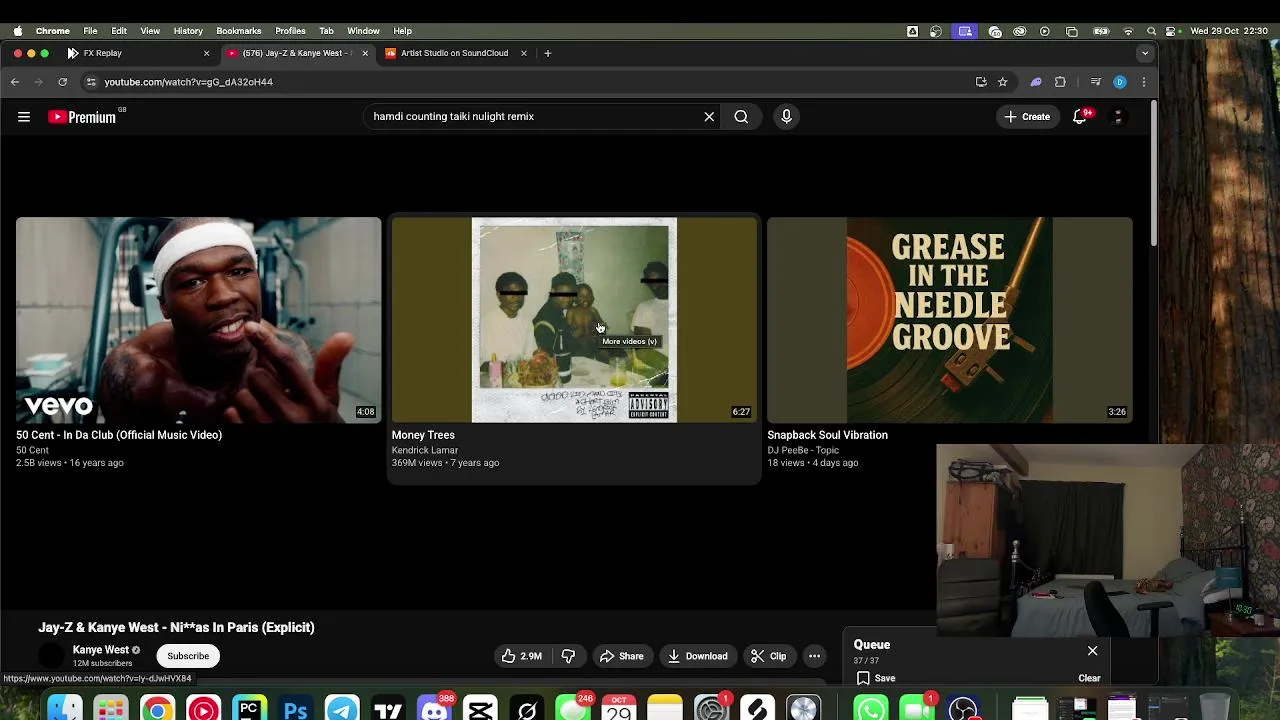Click the YouTube Premium logo
1280x720 pixels.
click(82, 117)
